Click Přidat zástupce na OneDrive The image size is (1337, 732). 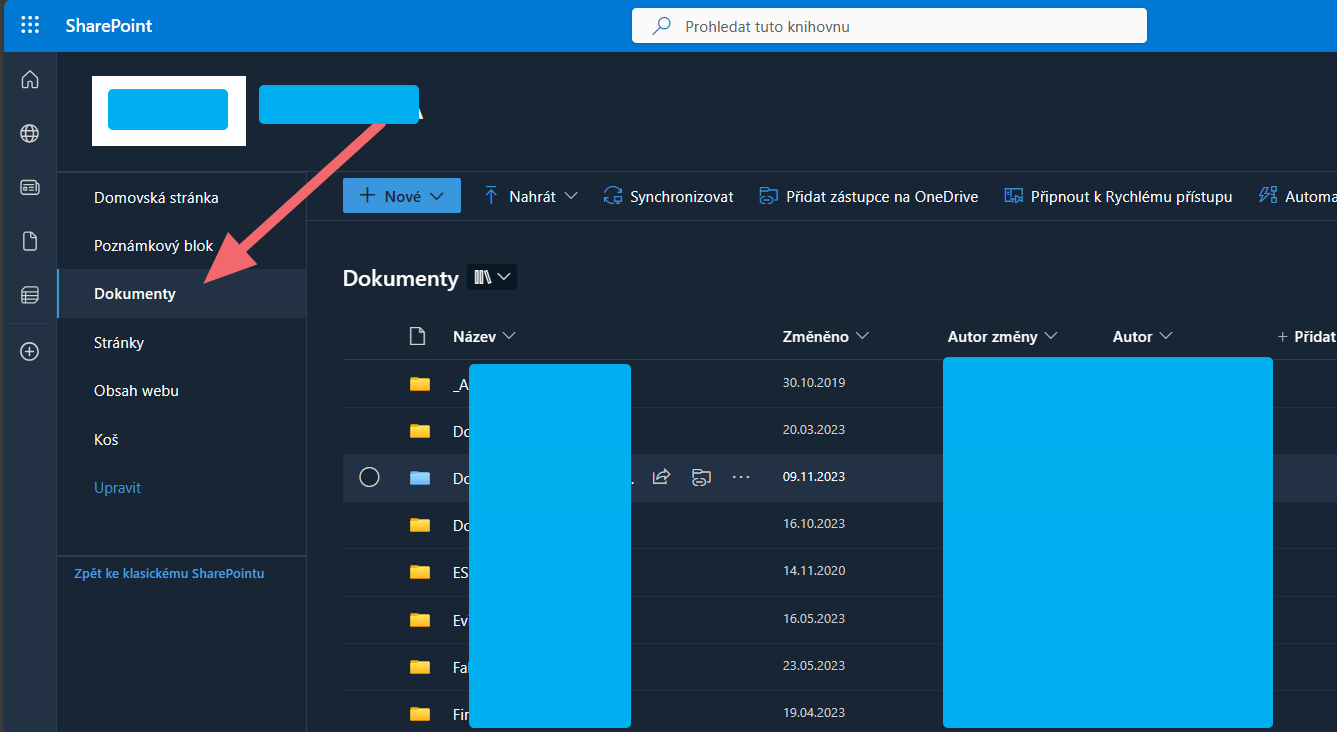(x=868, y=196)
